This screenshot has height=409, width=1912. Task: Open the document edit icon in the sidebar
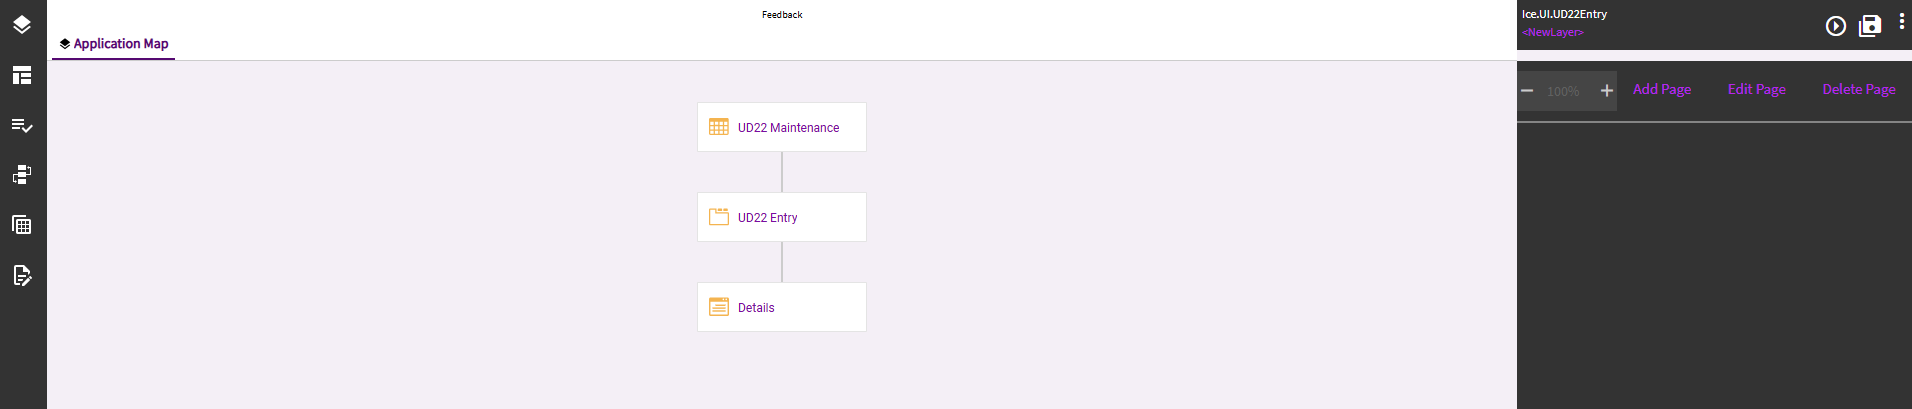pyautogui.click(x=22, y=275)
